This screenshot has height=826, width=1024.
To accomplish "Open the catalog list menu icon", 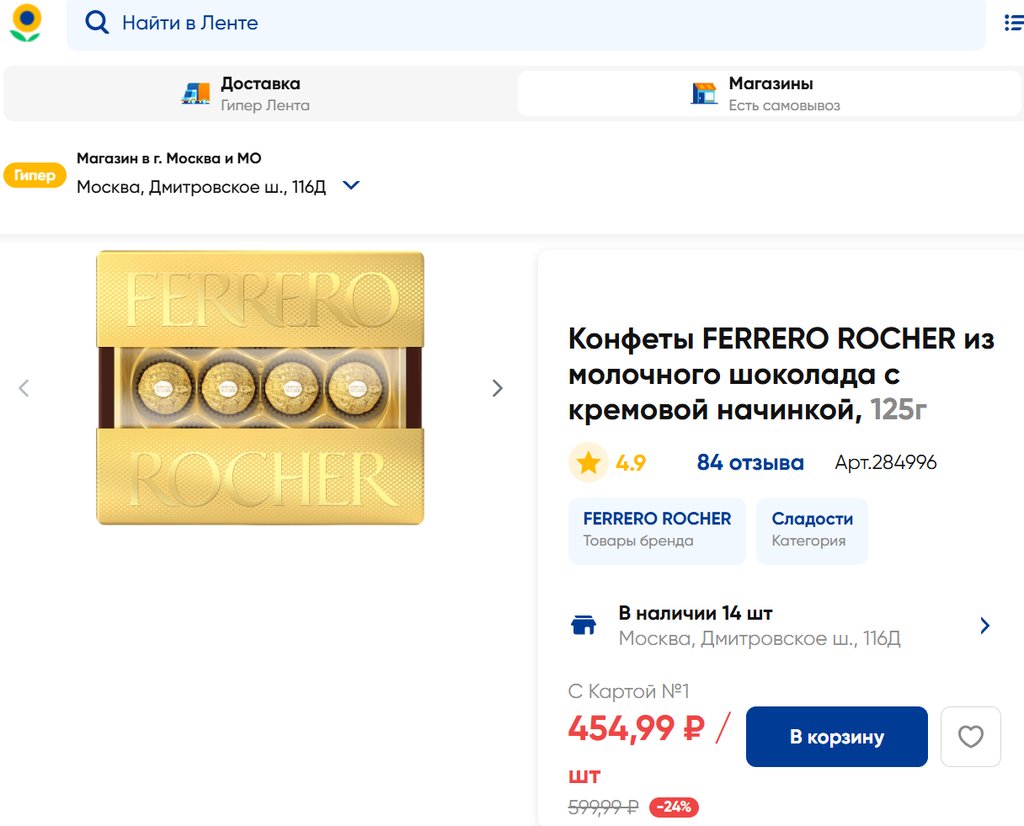I will [1012, 22].
